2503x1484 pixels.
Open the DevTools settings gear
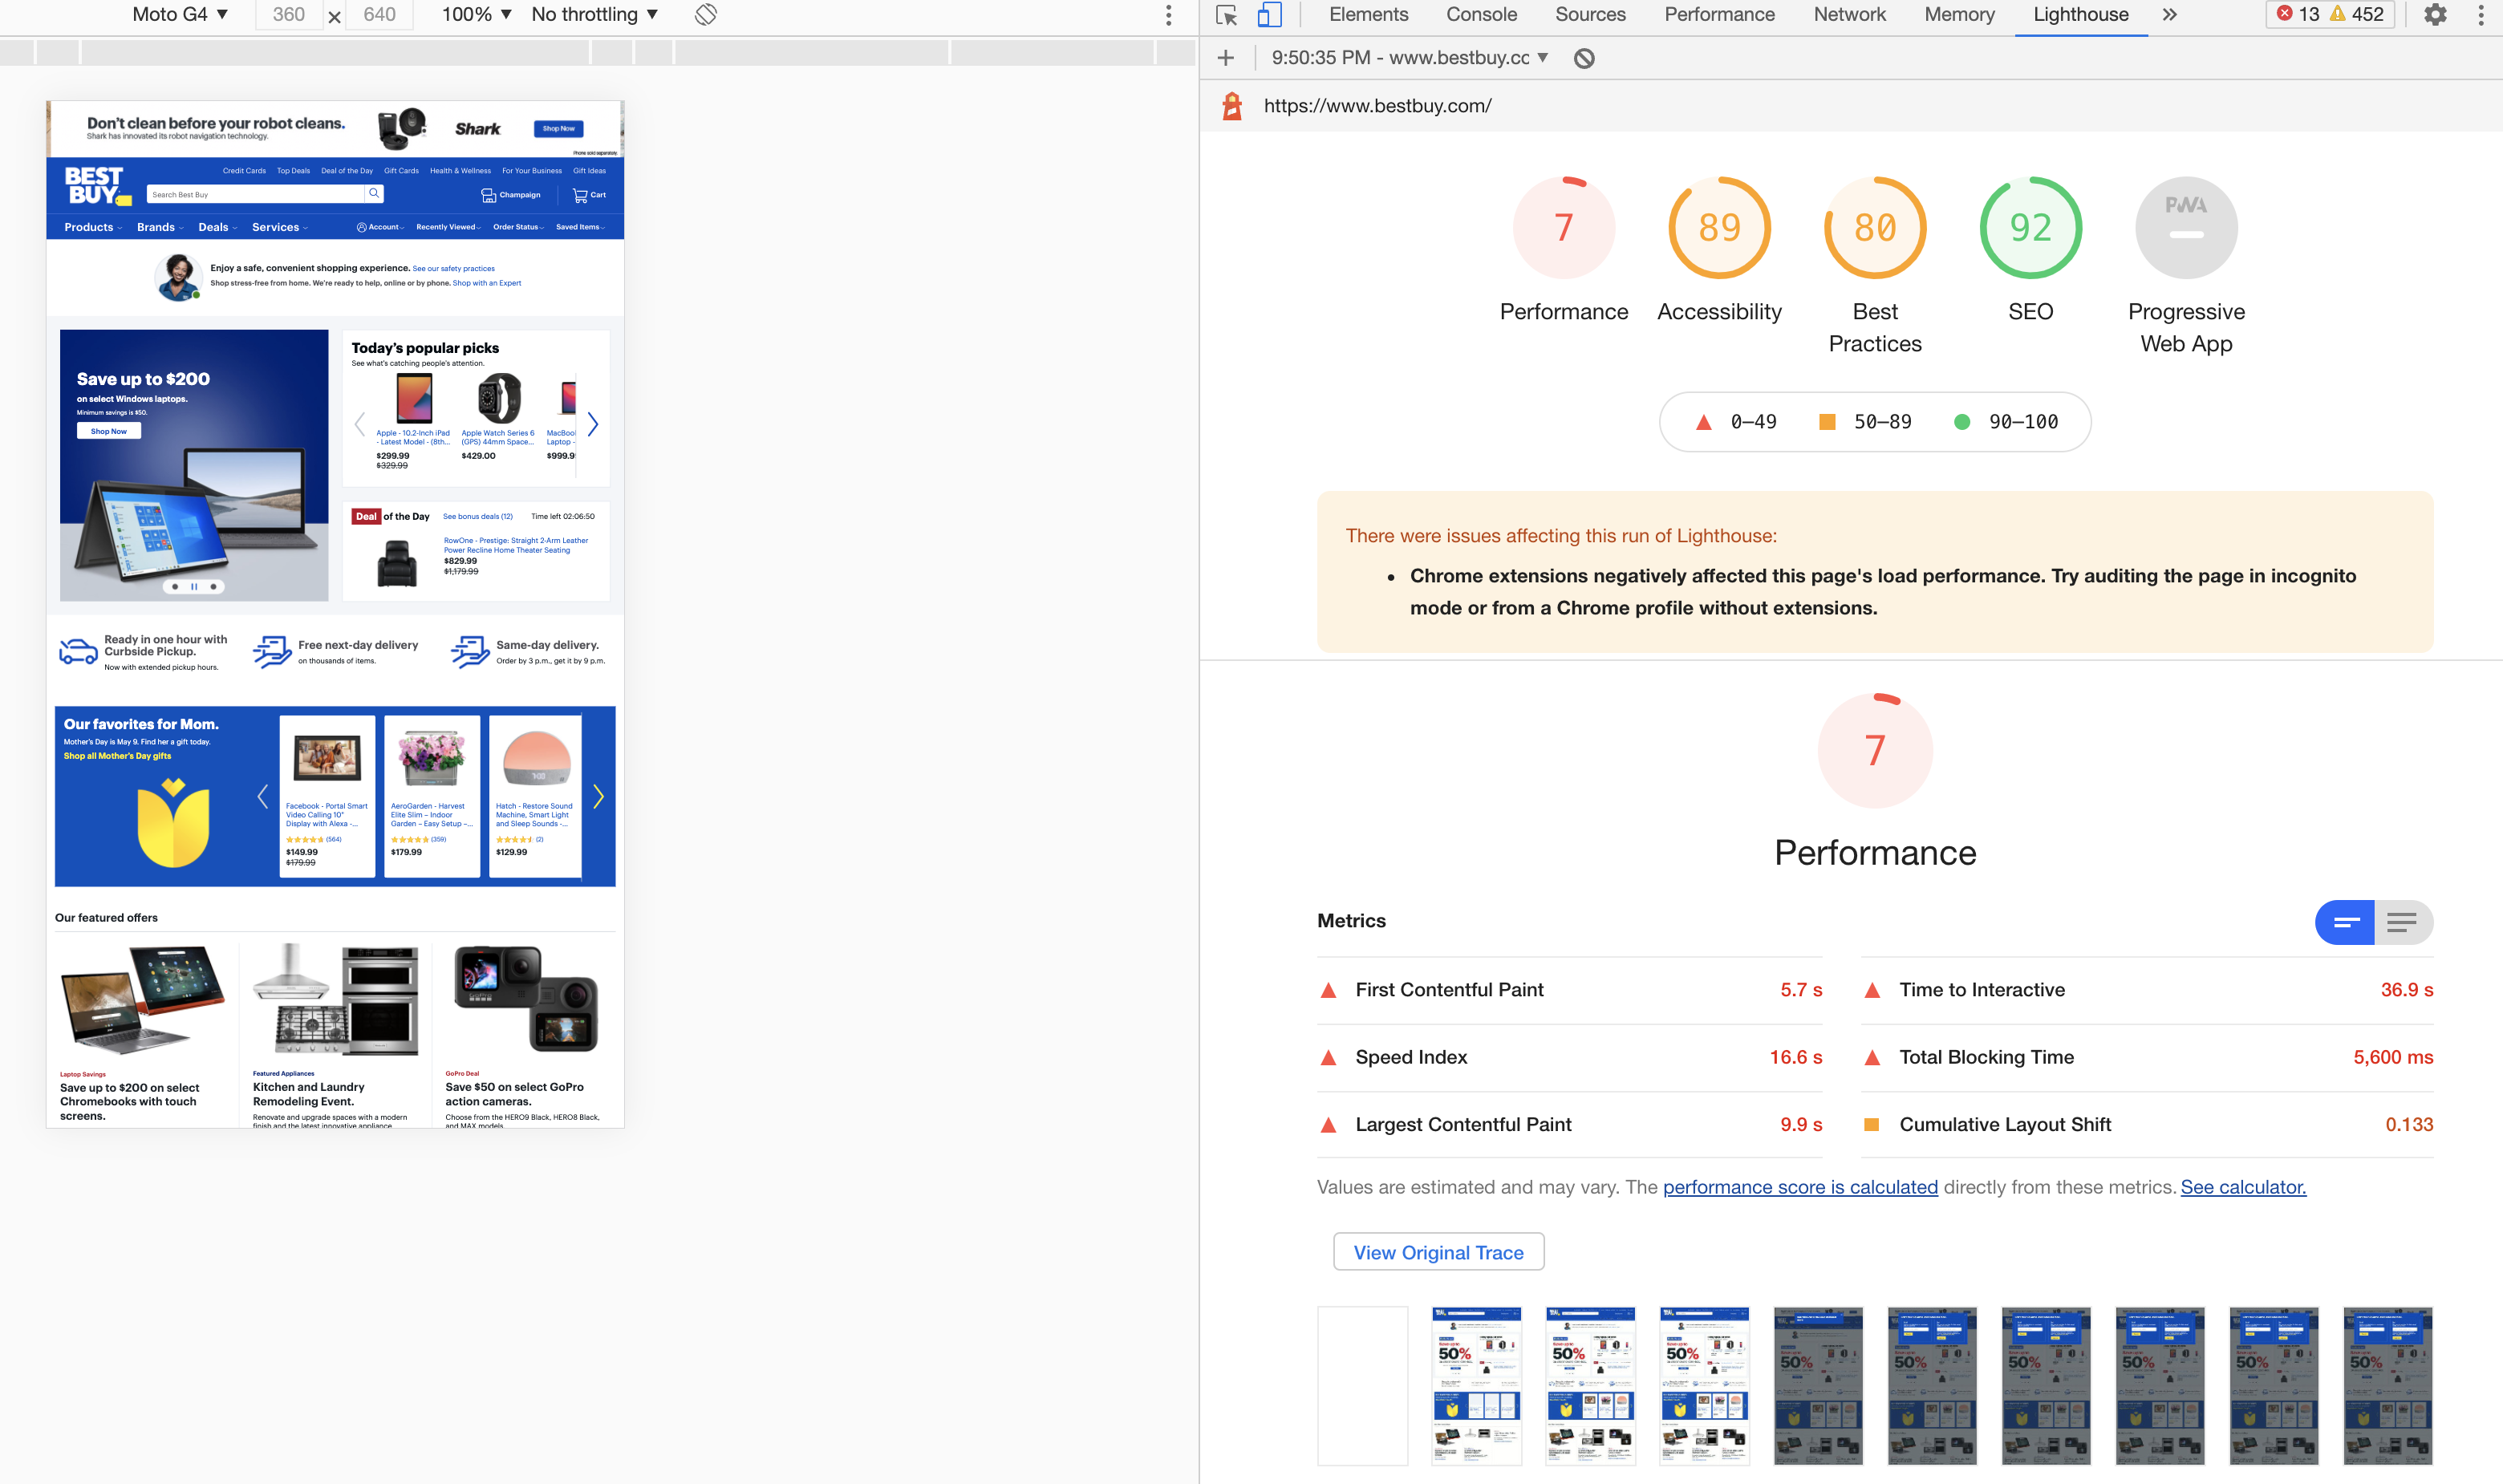pyautogui.click(x=2435, y=15)
